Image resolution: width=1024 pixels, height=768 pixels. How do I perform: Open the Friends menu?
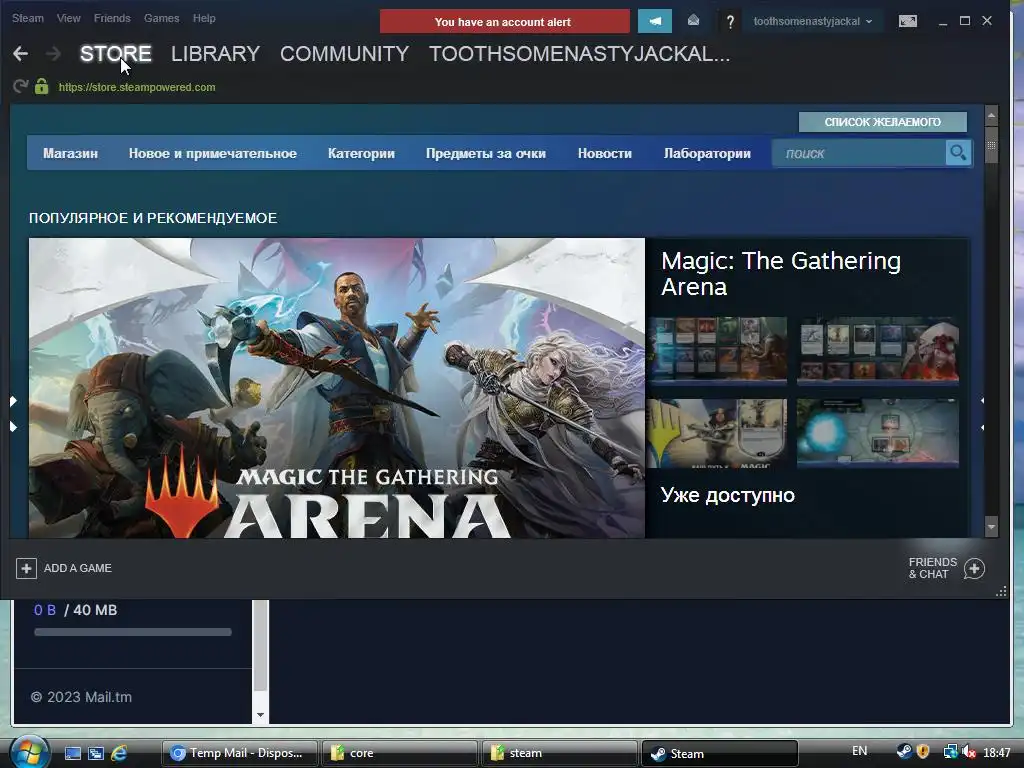click(x=112, y=18)
